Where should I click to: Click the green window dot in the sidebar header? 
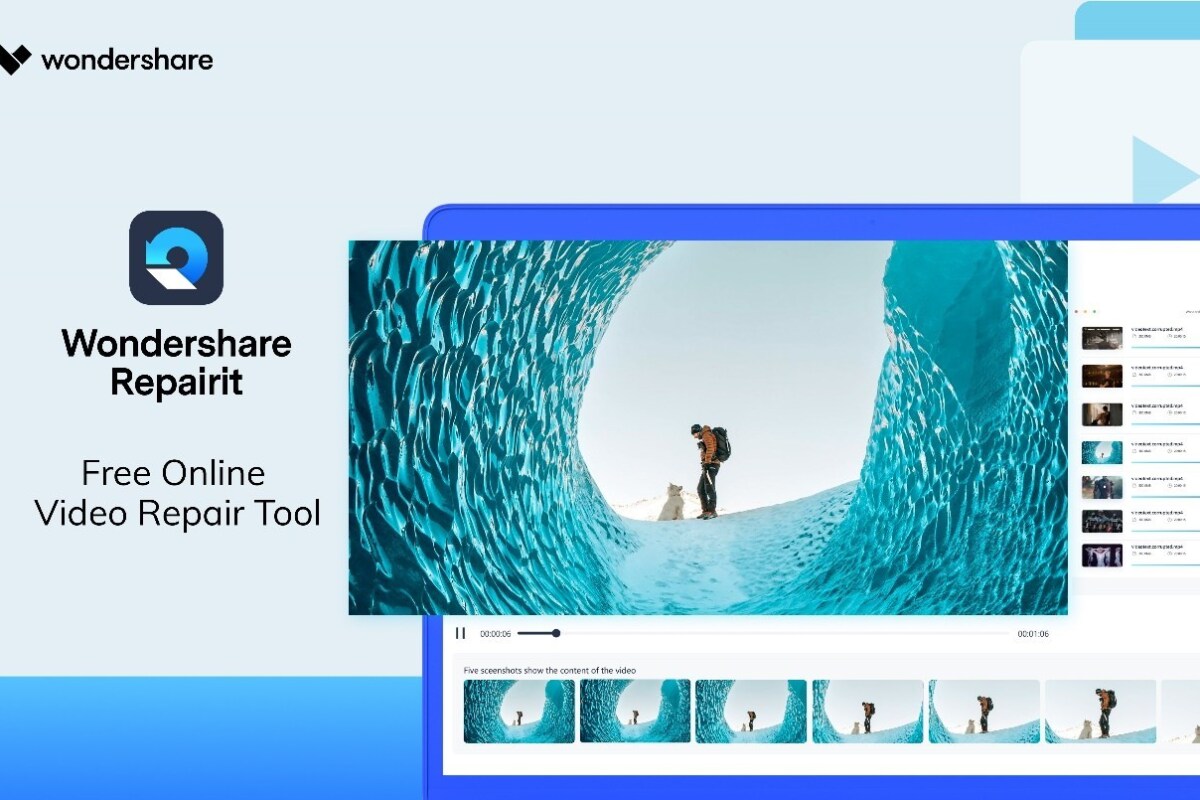(1094, 311)
